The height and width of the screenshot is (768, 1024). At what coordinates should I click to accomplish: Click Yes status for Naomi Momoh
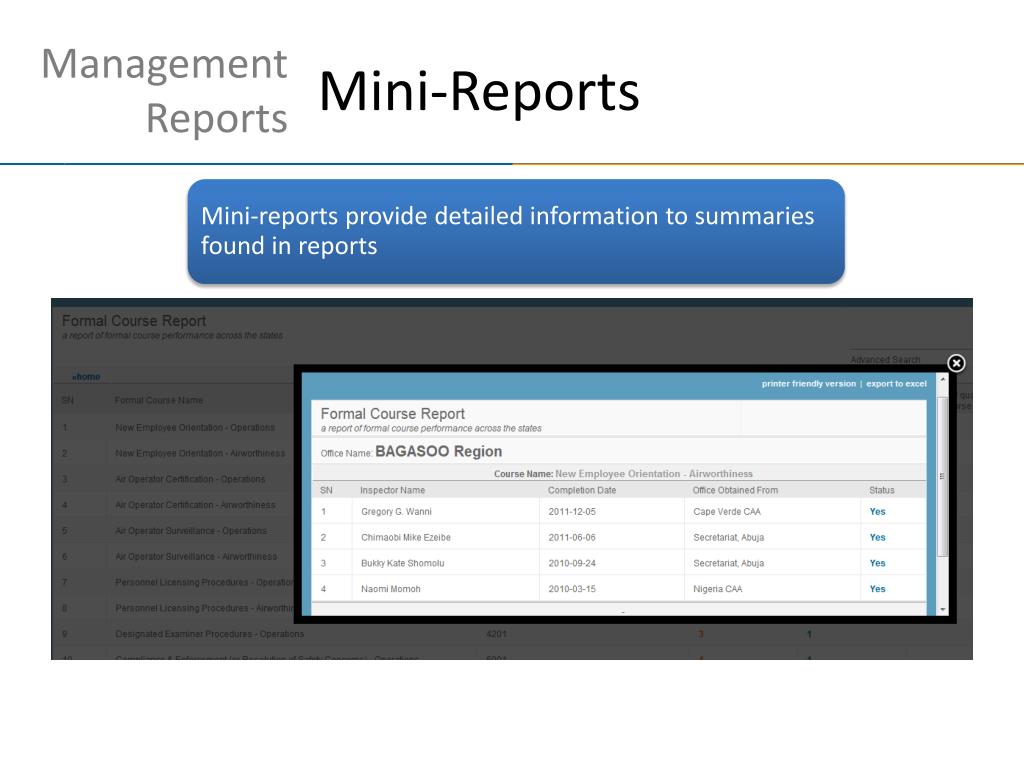pyautogui.click(x=877, y=589)
